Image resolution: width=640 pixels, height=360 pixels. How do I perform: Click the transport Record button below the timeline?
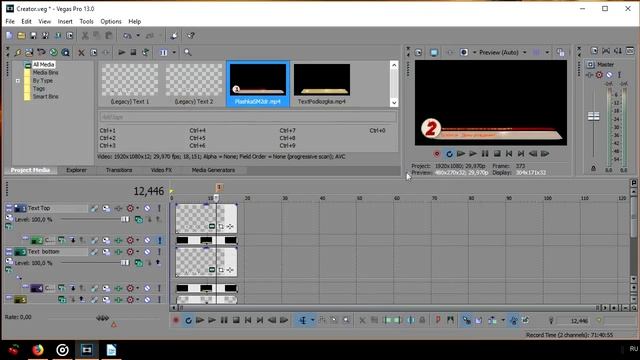[x=176, y=320]
